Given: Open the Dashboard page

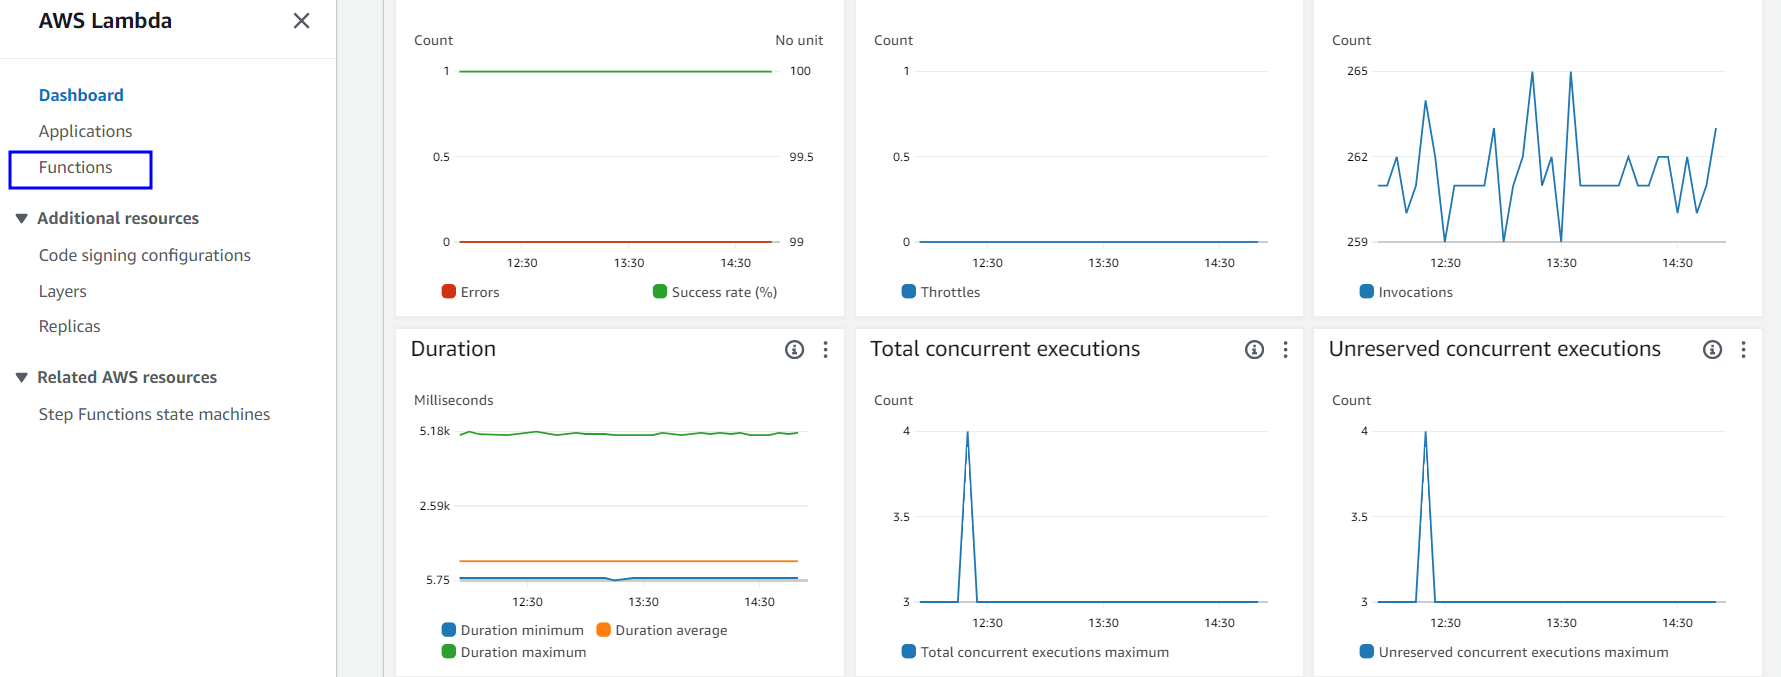Looking at the screenshot, I should coord(81,95).
